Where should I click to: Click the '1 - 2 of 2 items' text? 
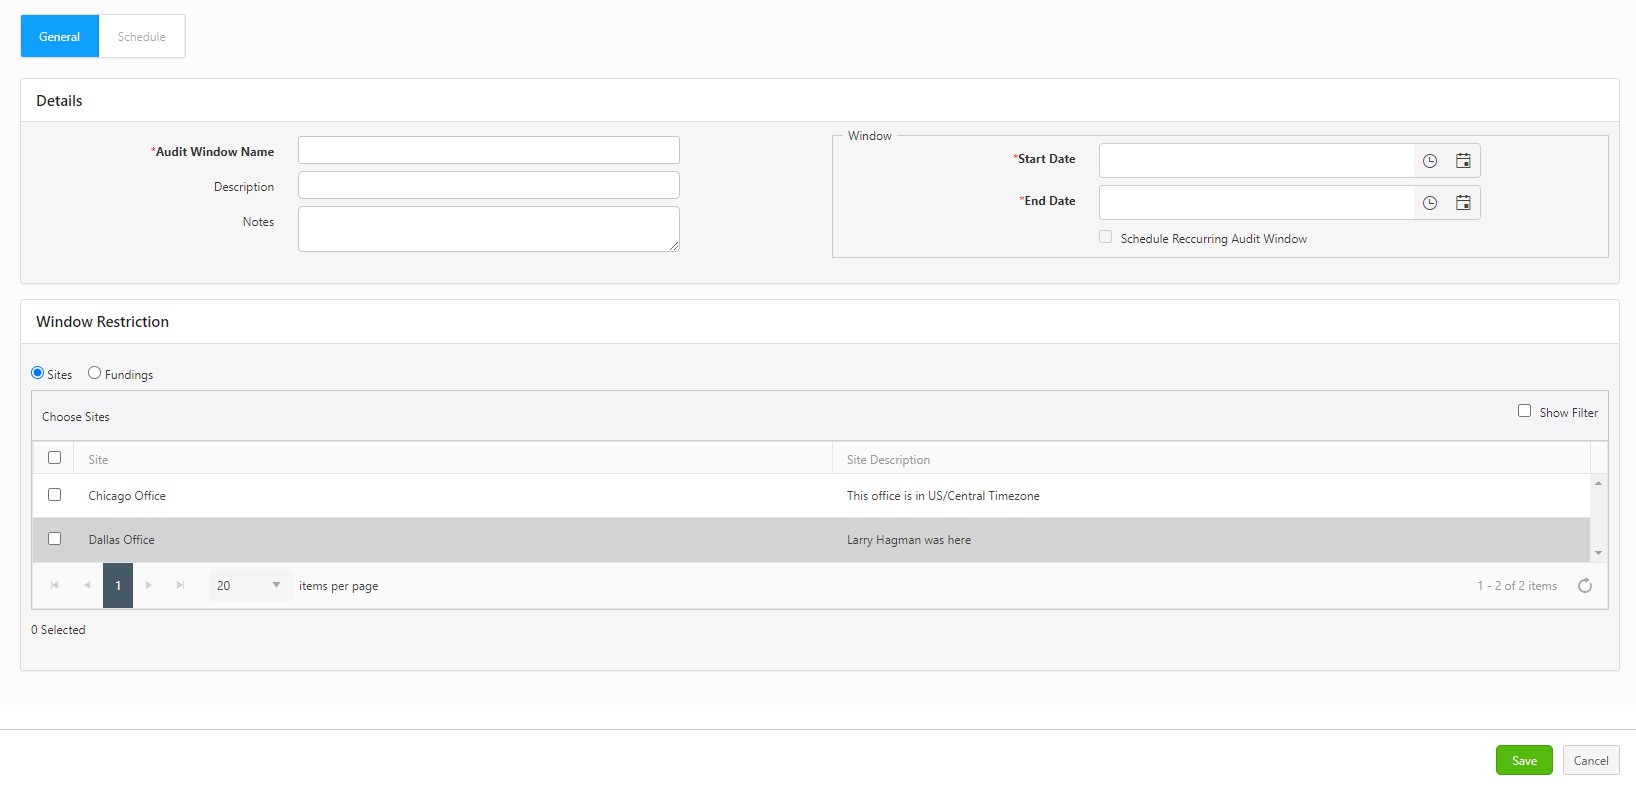pos(1517,586)
